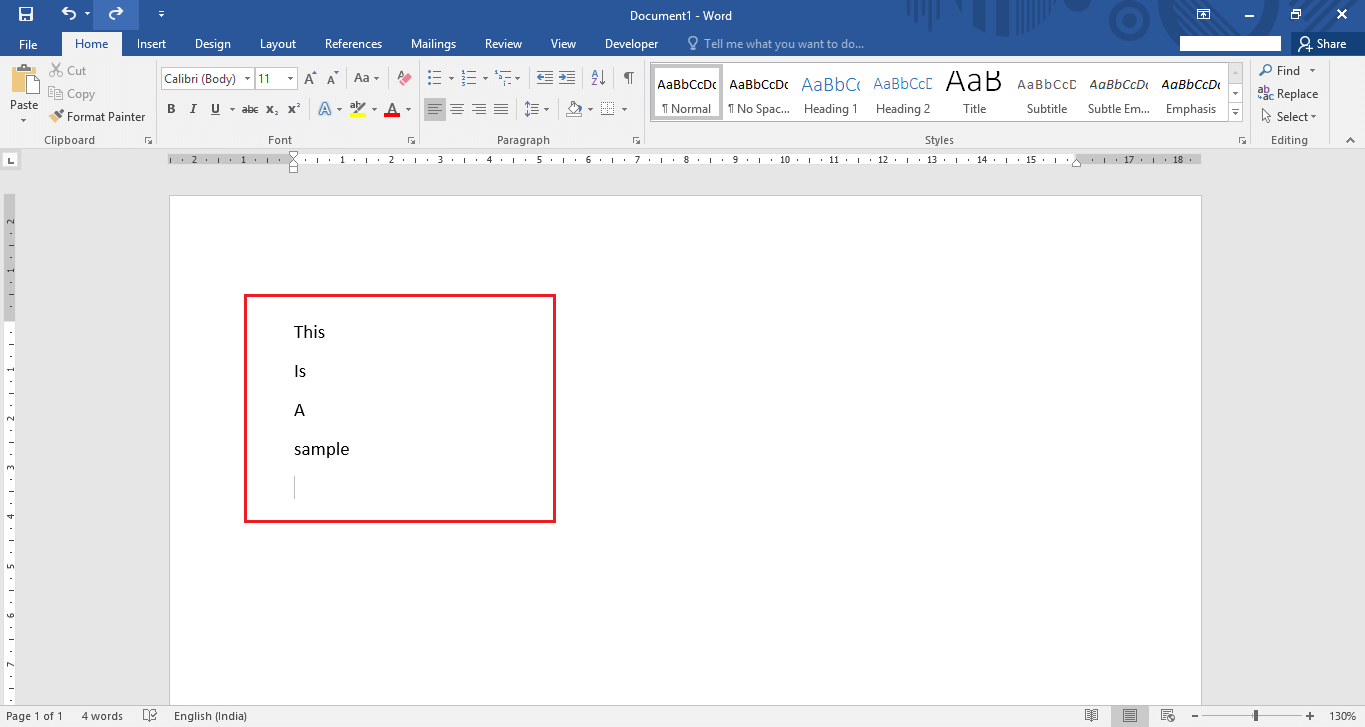The height and width of the screenshot is (727, 1365).
Task: Select the bullet list icon
Action: pos(434,77)
